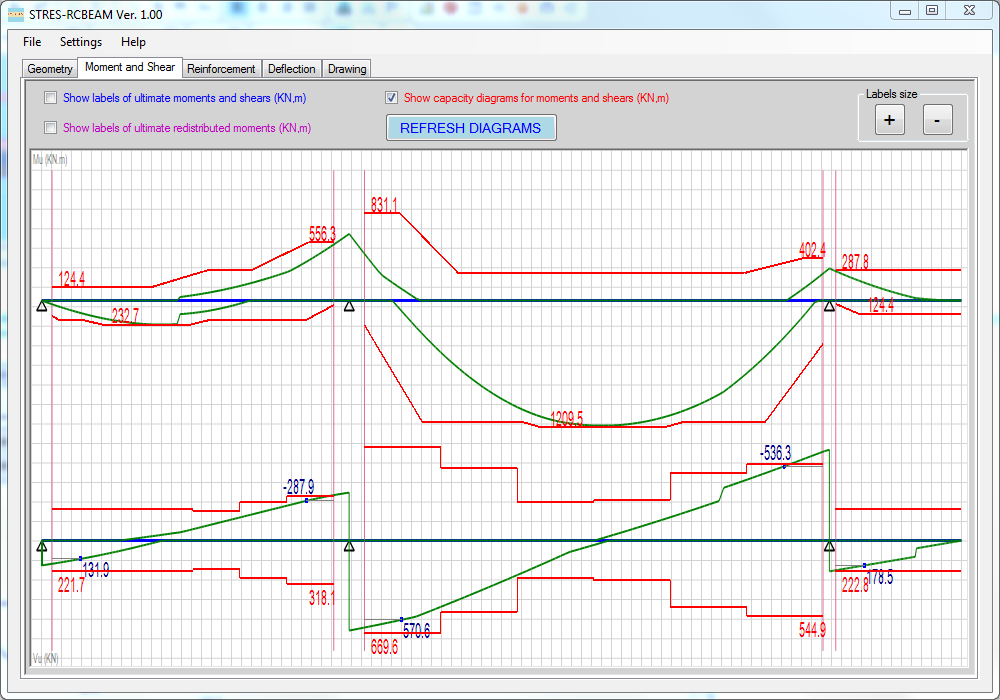The image size is (1000, 700).
Task: Click the 178.5 shear value label
Action: 880,578
